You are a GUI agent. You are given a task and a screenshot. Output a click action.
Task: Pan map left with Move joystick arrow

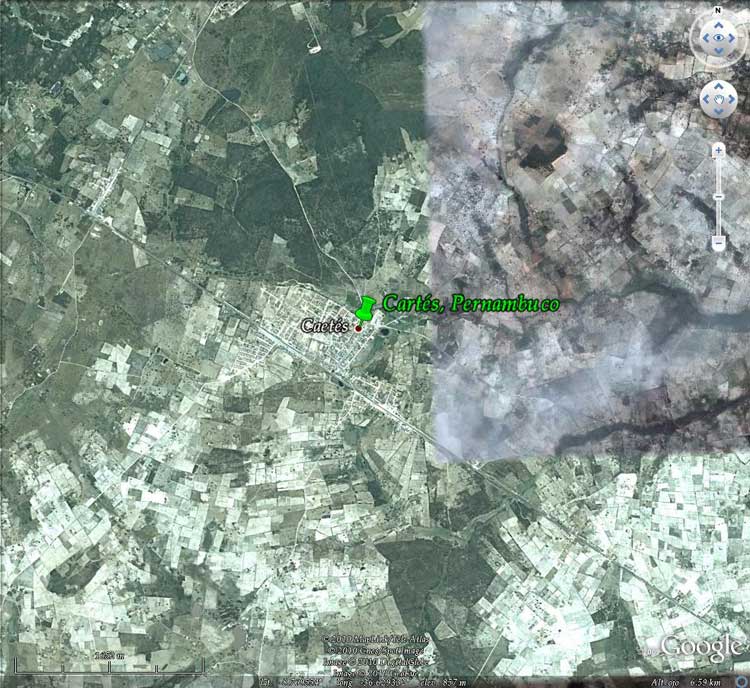click(x=706, y=99)
